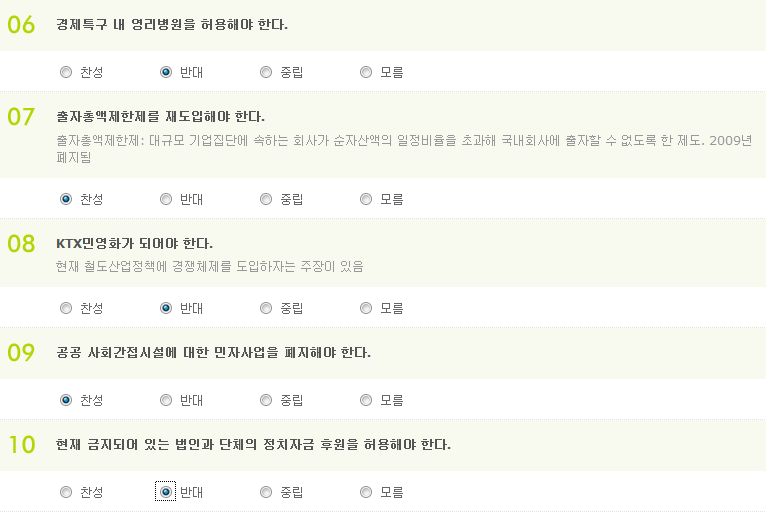766x515 pixels.
Task: Select 찬성 for question 09 민자사업
Action: (65, 400)
